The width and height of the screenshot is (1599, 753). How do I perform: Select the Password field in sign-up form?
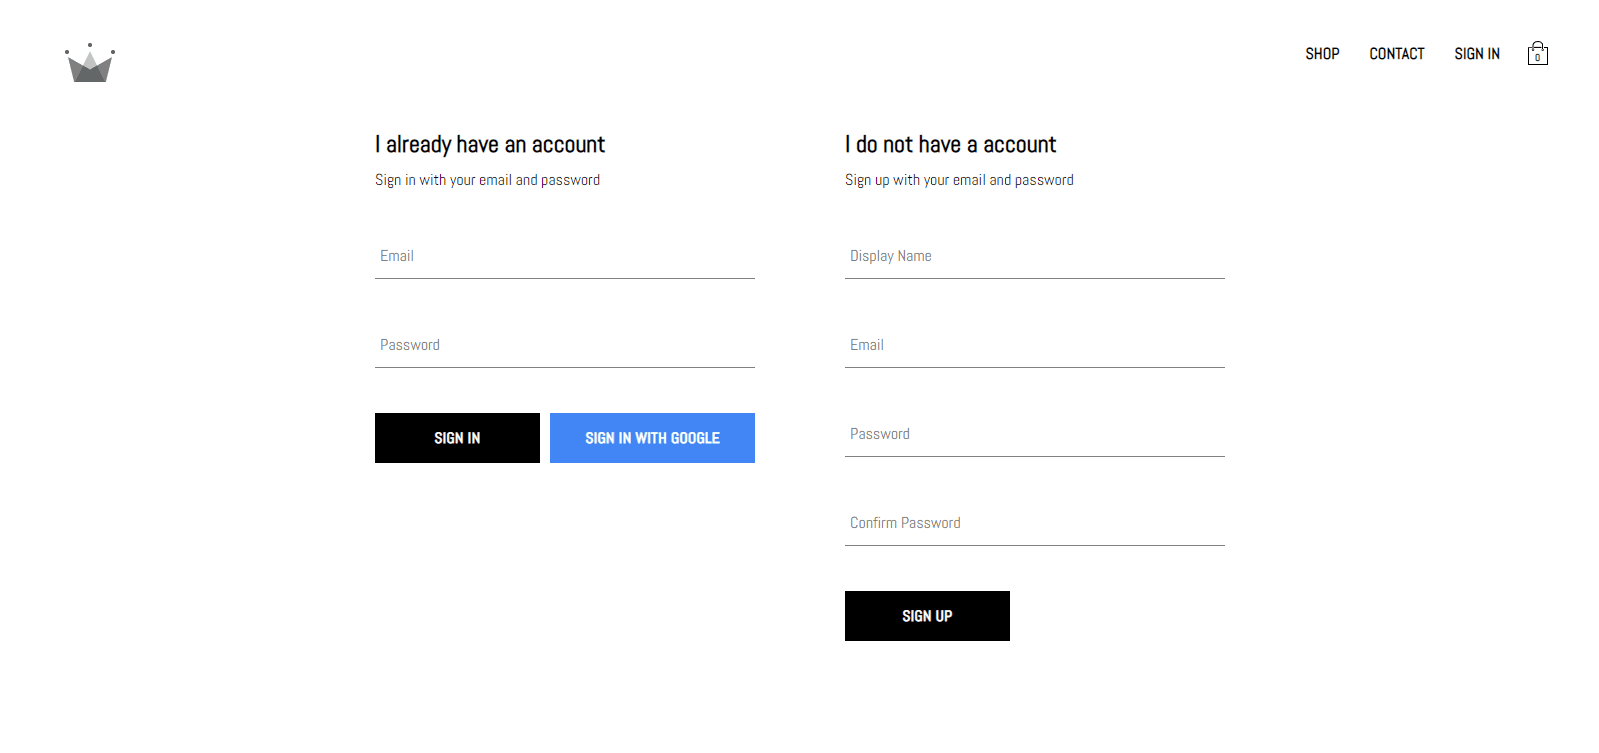(1034, 435)
